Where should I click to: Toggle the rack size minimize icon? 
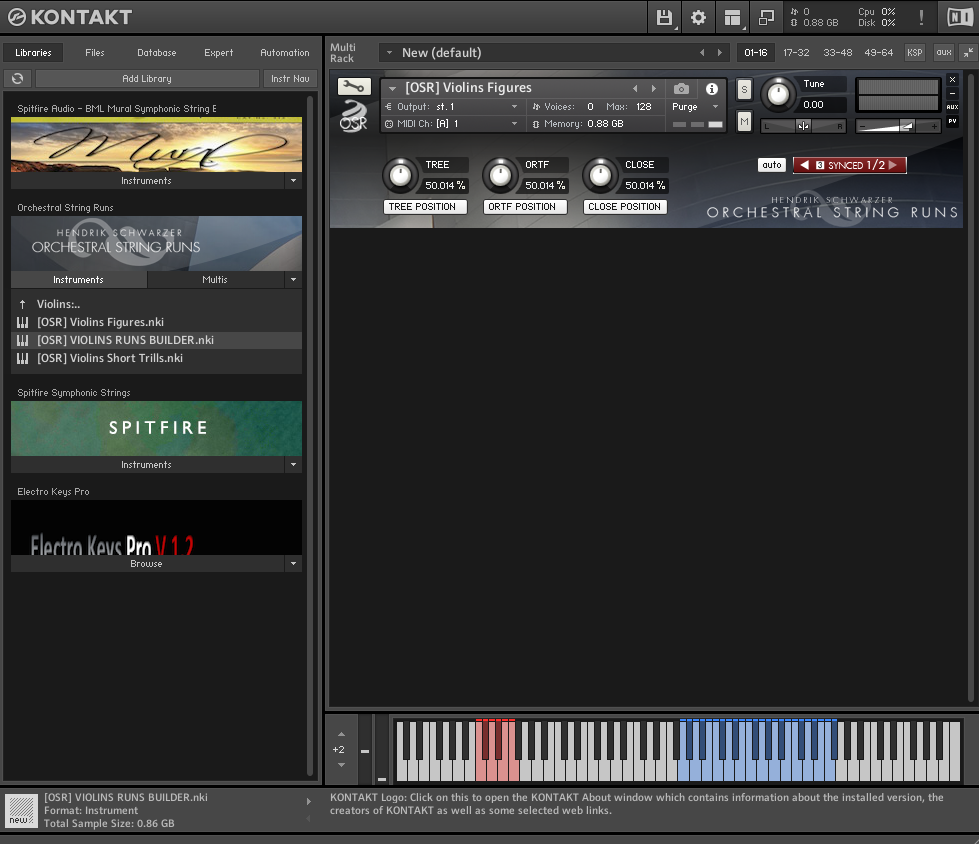(968, 52)
